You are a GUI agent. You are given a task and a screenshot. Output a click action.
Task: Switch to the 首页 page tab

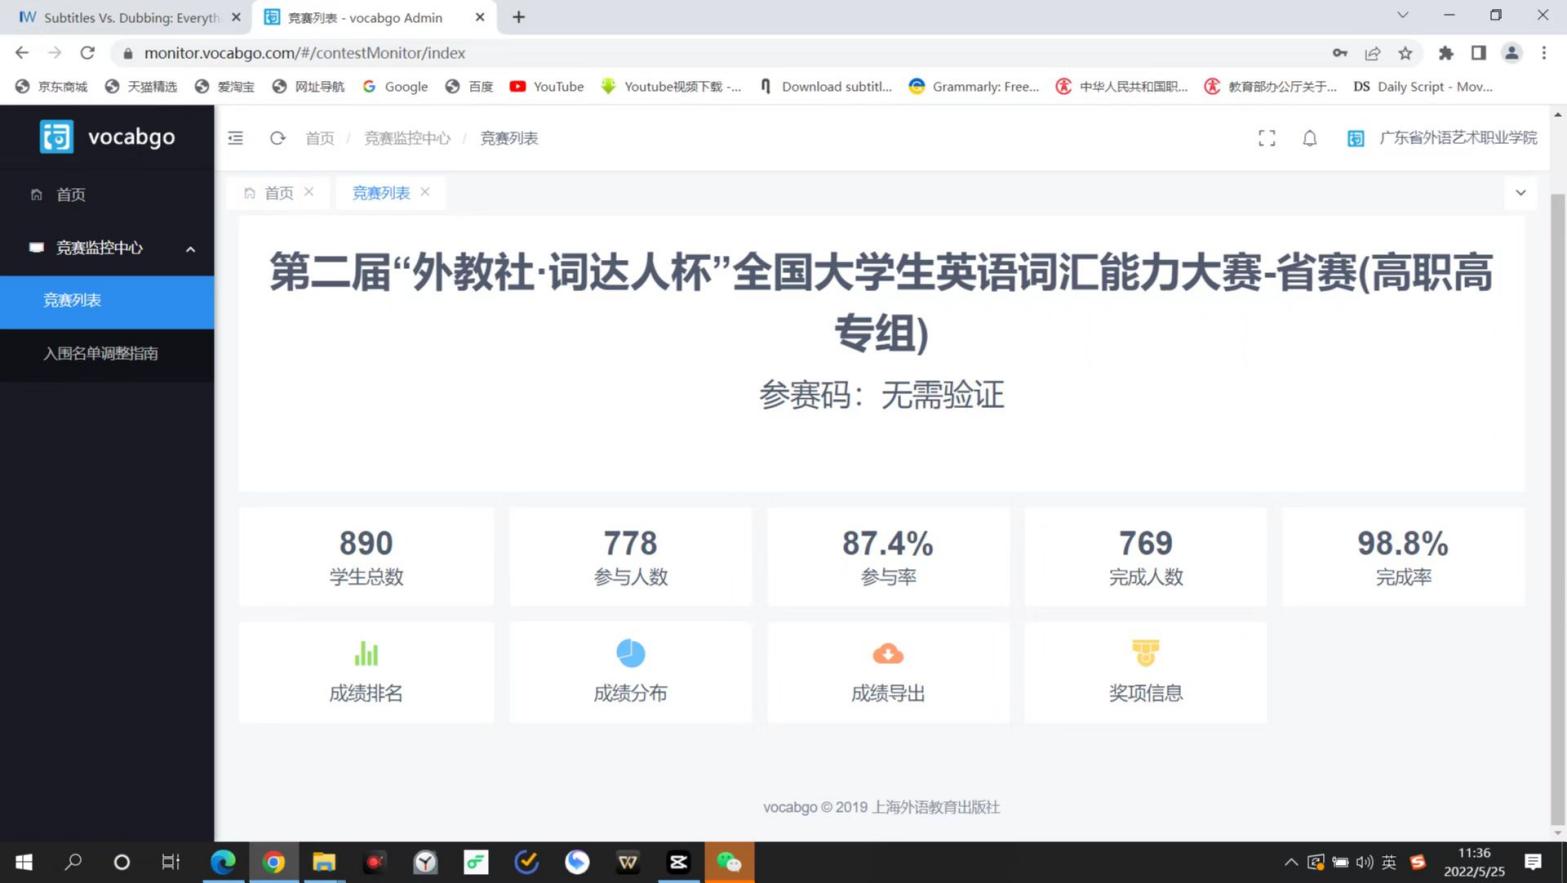[x=278, y=193]
